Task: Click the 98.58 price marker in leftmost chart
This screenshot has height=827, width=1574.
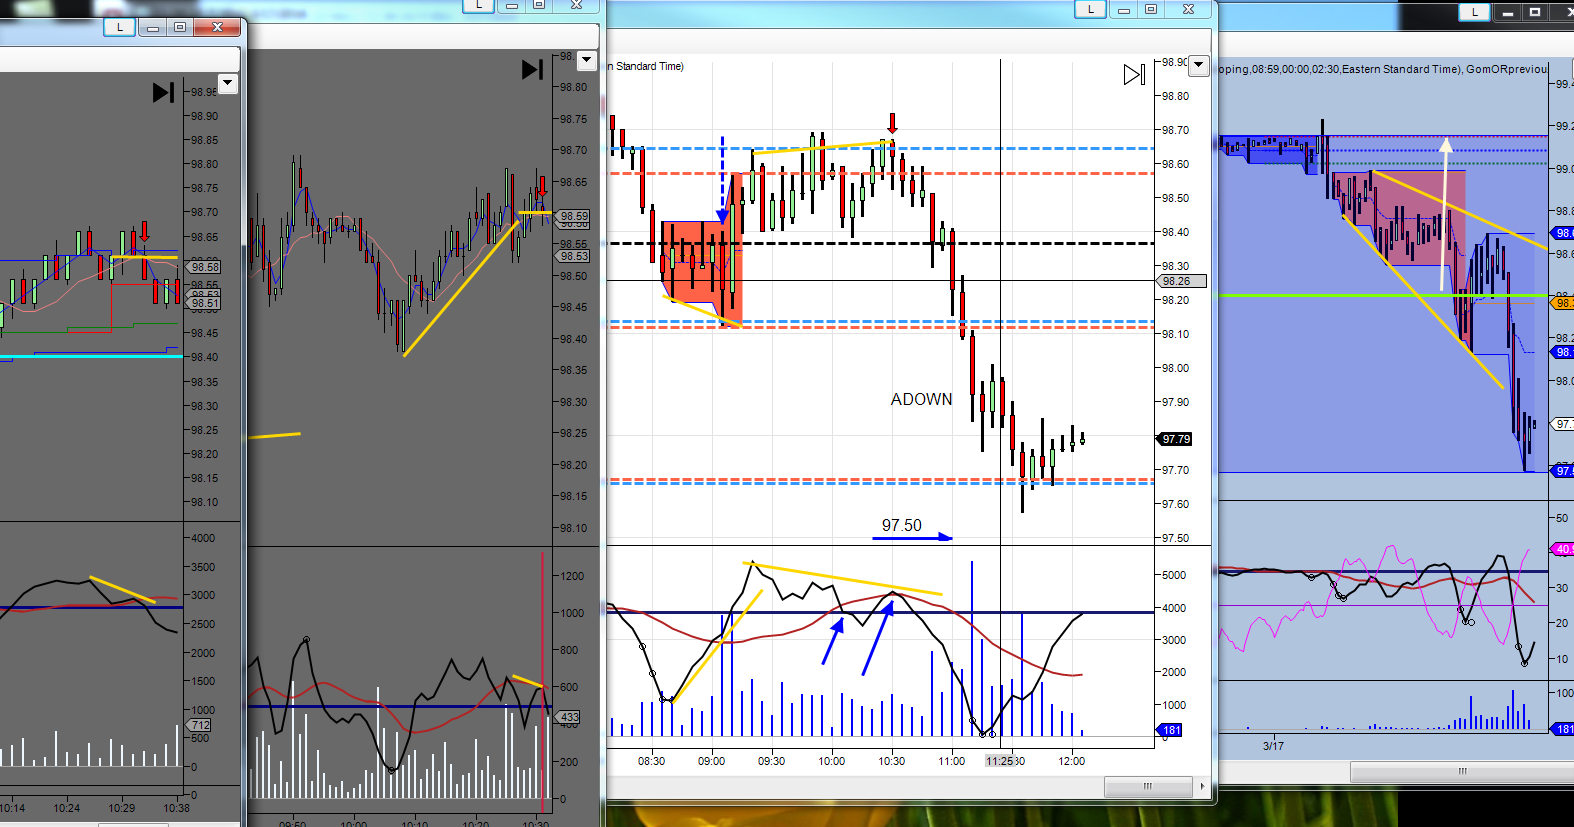Action: (x=205, y=267)
